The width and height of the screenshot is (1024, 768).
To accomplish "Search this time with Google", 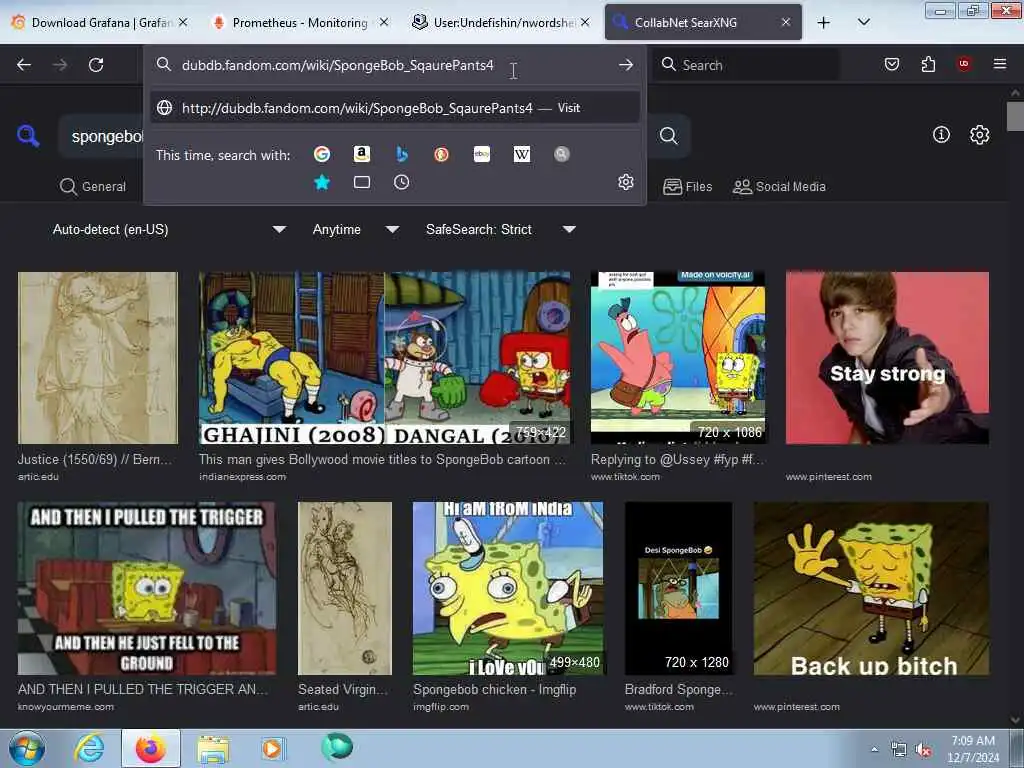I will 322,154.
